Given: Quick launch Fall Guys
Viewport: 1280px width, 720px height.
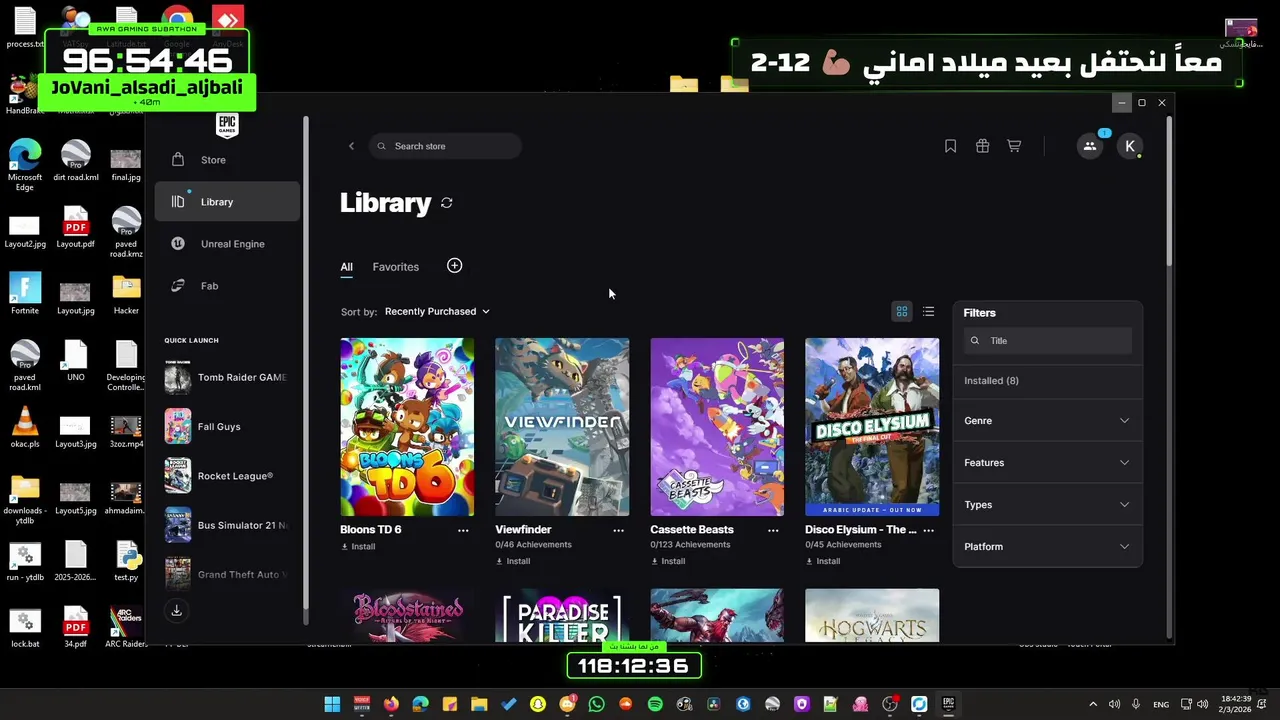Looking at the screenshot, I should [227, 427].
